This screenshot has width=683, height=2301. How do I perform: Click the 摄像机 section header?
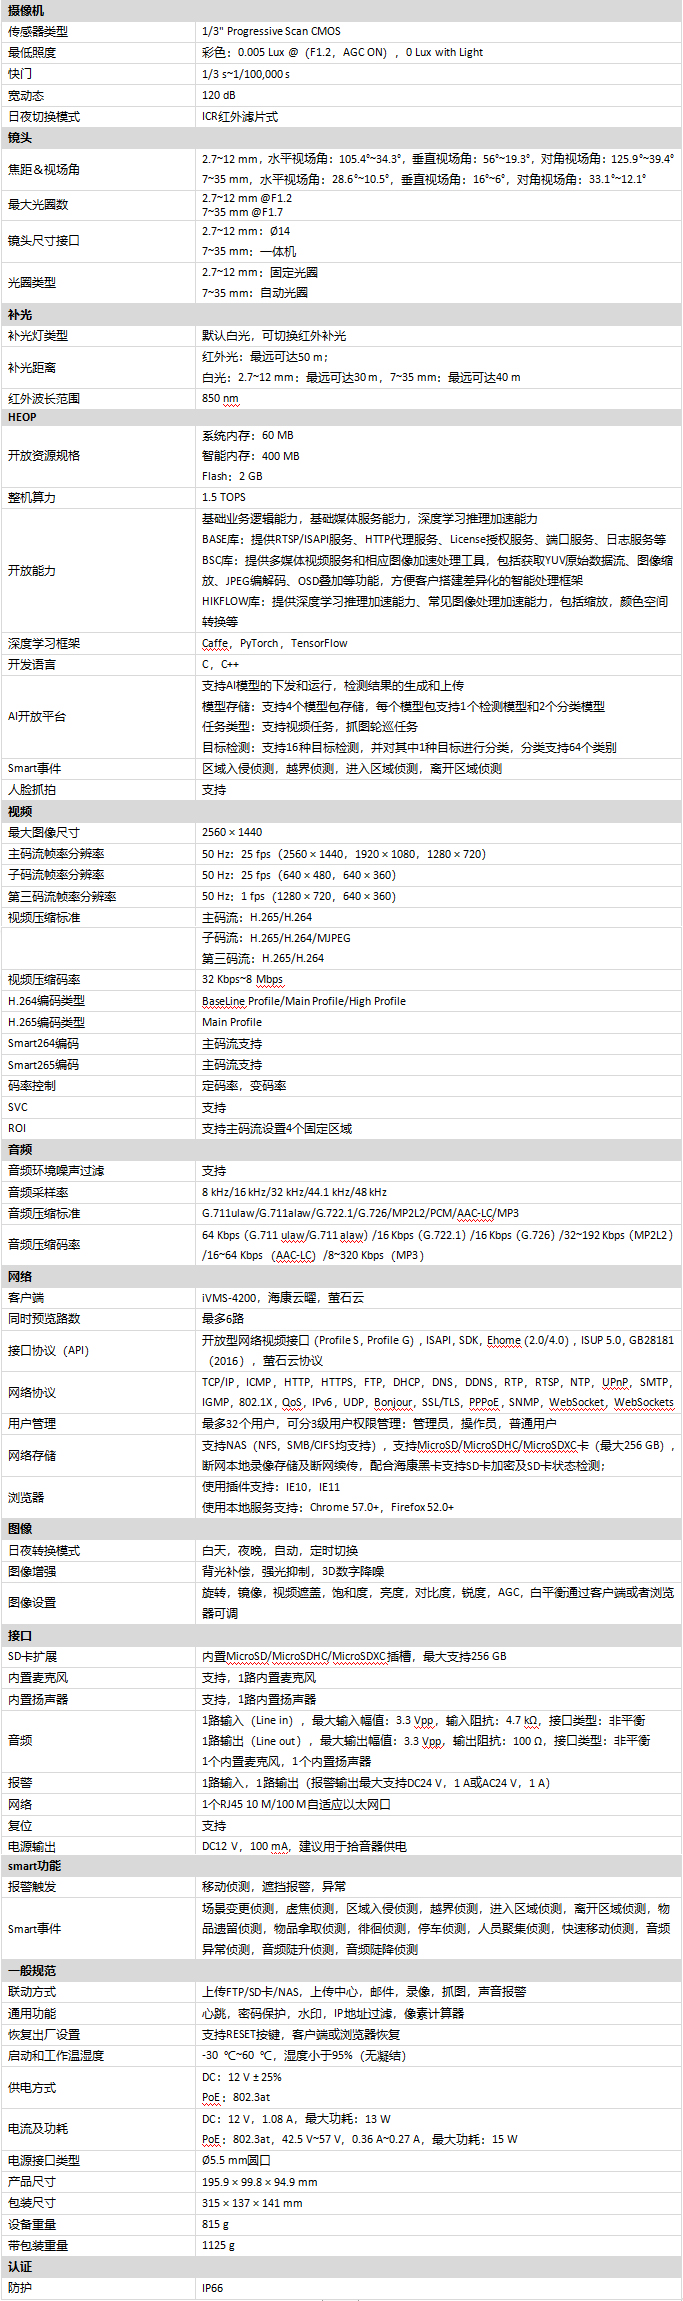tap(26, 10)
